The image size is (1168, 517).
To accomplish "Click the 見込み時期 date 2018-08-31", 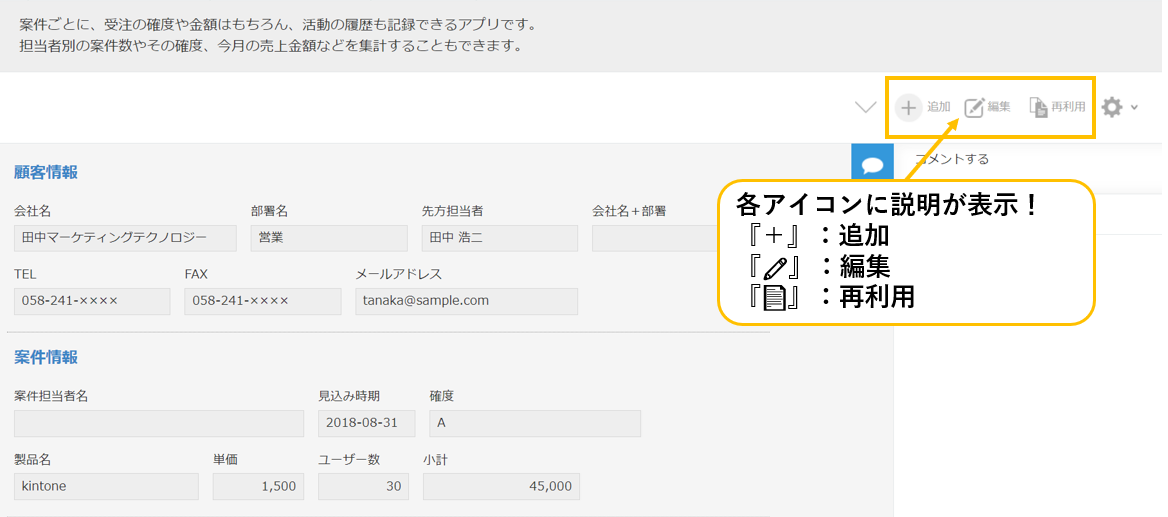I will pyautogui.click(x=366, y=423).
